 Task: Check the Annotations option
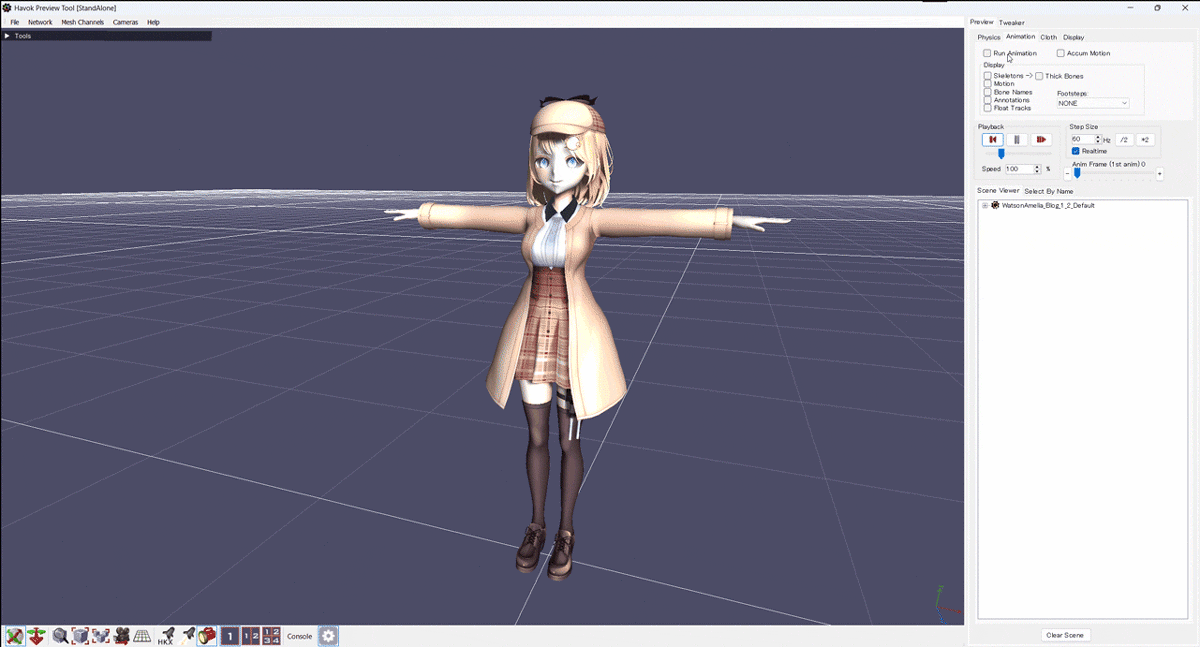tap(987, 100)
